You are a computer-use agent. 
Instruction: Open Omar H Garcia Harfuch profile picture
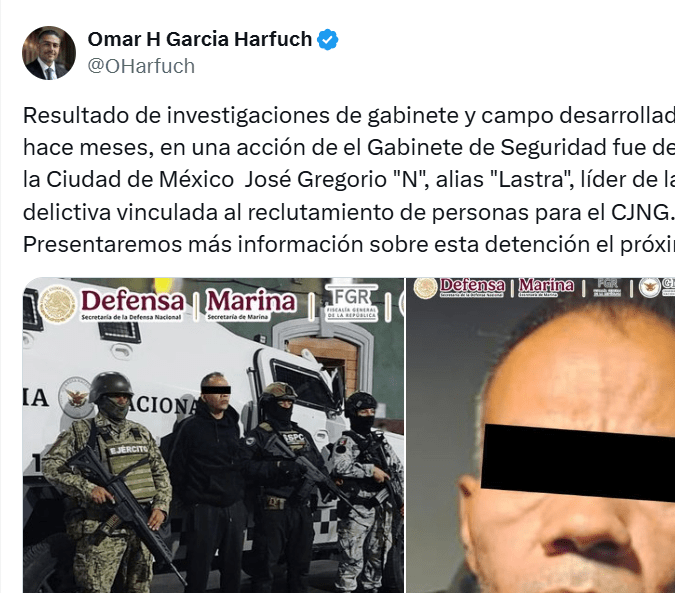coord(49,53)
